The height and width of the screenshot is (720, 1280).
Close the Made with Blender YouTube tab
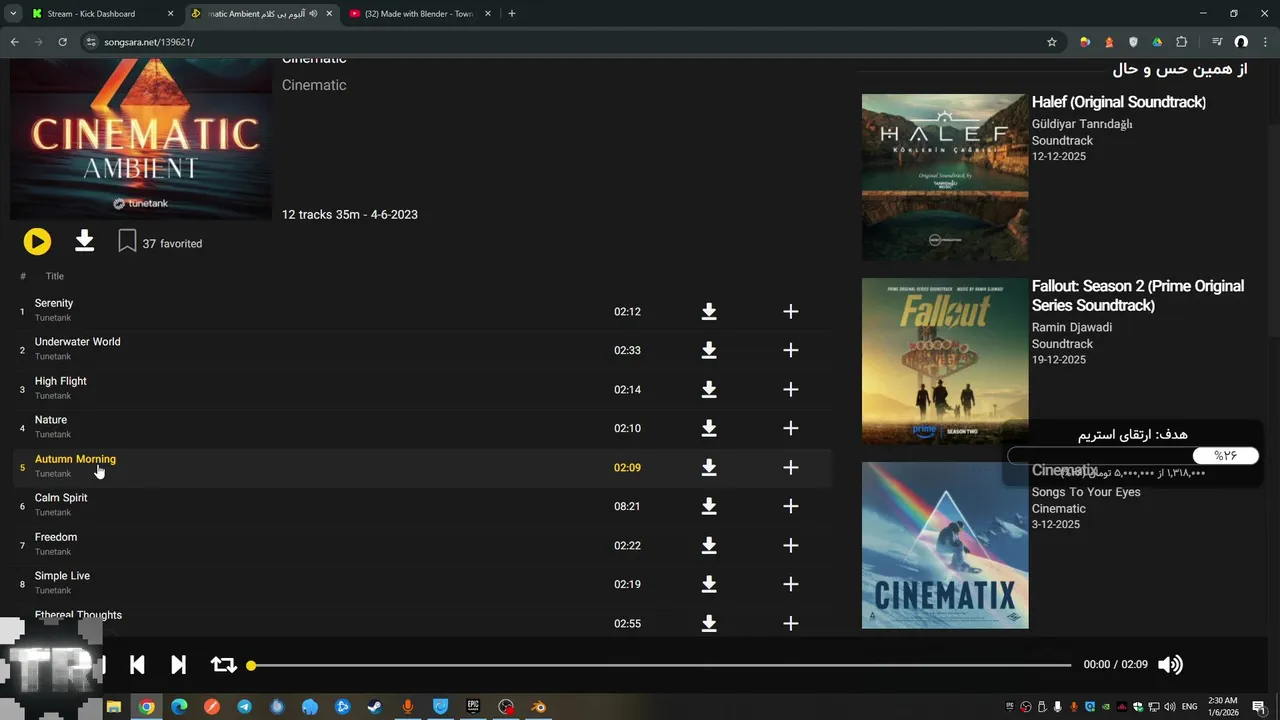coord(488,14)
